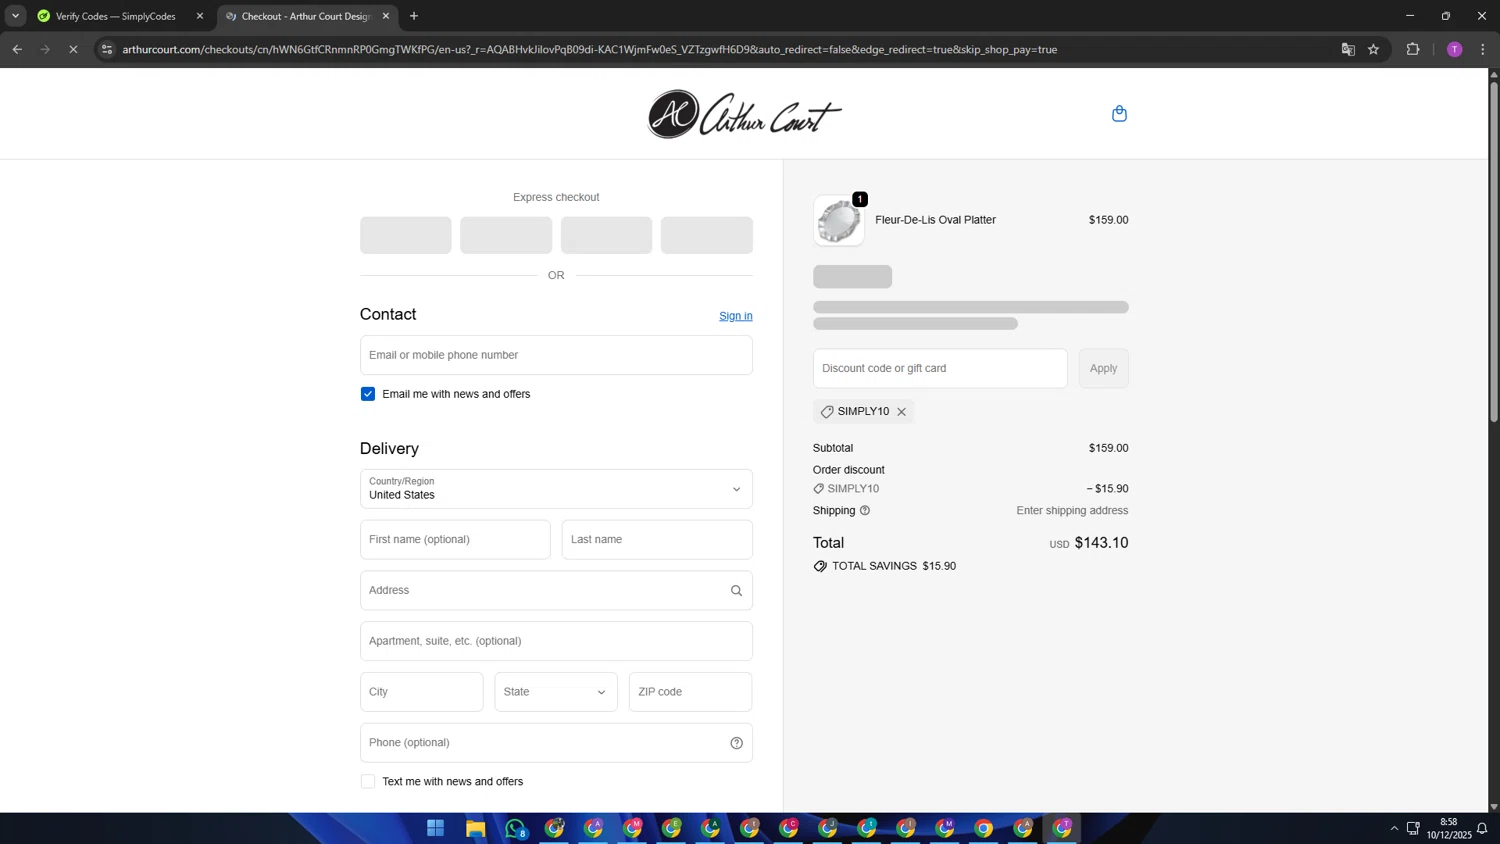The image size is (1500, 844).
Task: Go back to the previous page
Action: tap(17, 49)
